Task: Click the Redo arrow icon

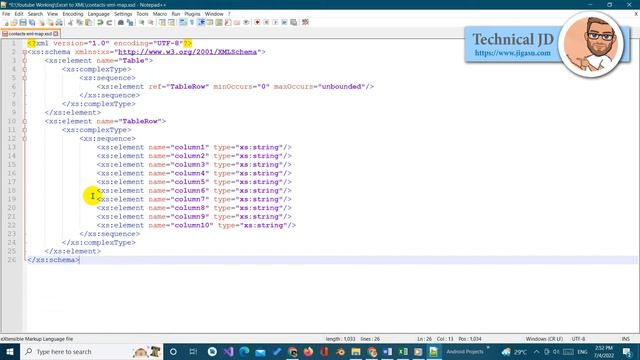Action: pyautogui.click(x=109, y=22)
